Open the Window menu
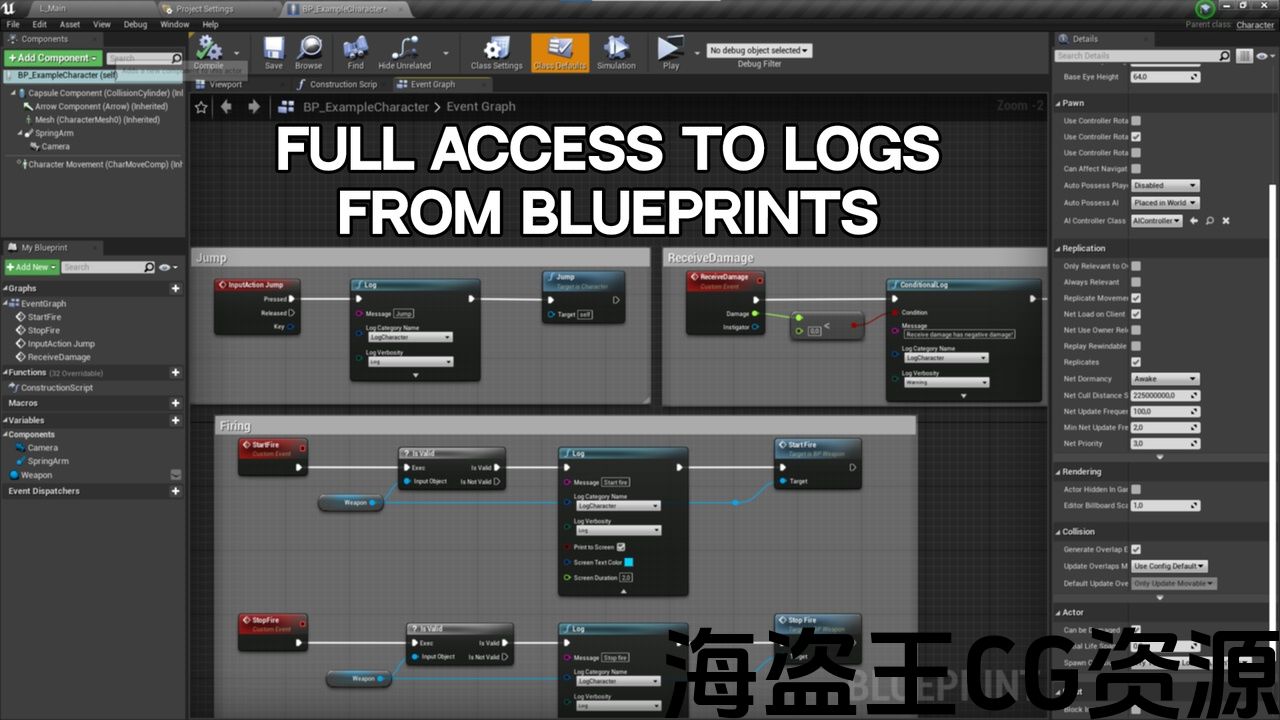Image resolution: width=1280 pixels, height=720 pixels. tap(174, 24)
